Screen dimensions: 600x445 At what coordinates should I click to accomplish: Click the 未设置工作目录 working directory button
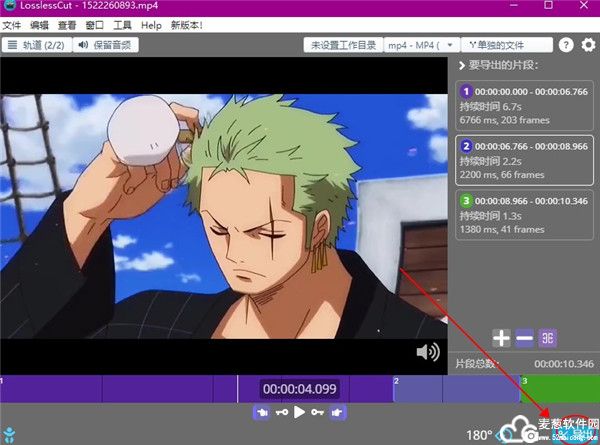pos(343,45)
